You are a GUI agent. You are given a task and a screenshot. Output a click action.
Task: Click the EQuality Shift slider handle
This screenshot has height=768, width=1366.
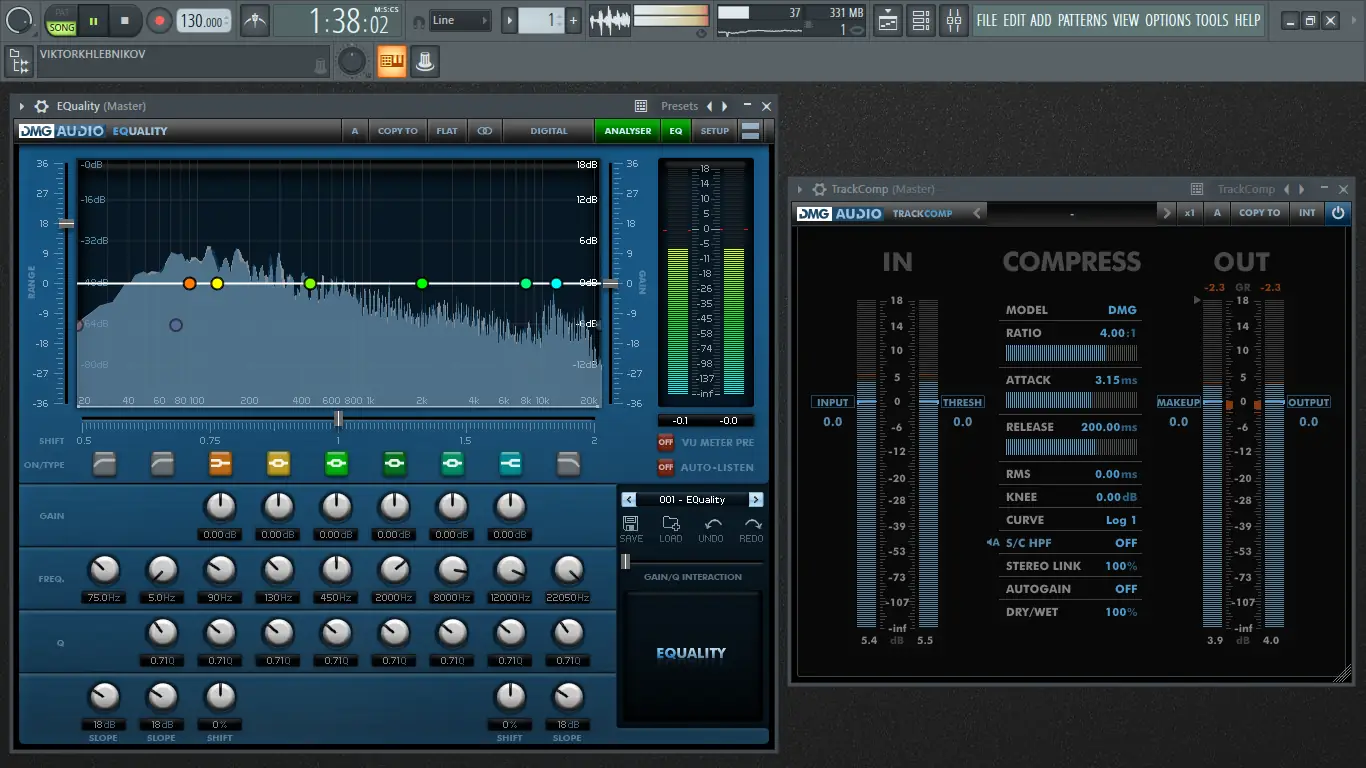pyautogui.click(x=338, y=418)
